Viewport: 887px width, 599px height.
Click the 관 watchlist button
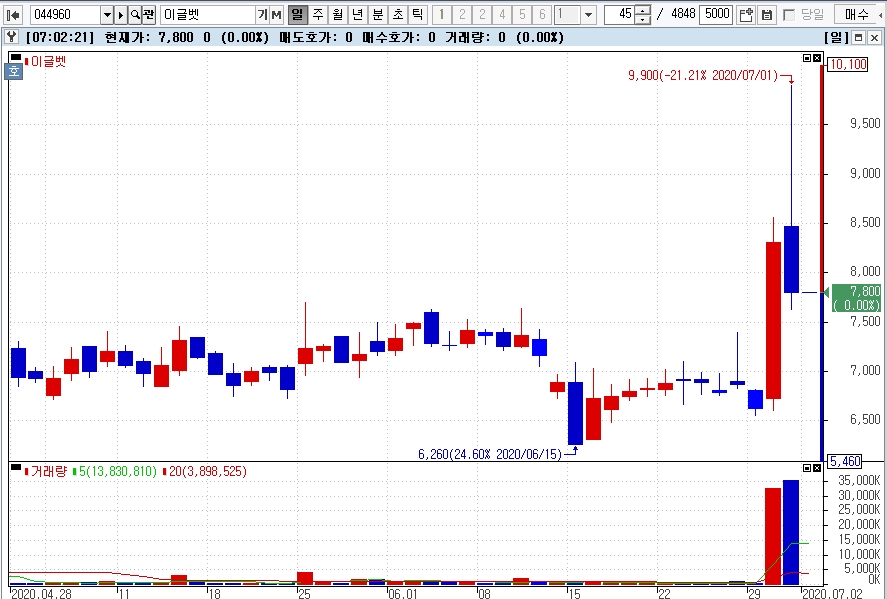coord(148,15)
